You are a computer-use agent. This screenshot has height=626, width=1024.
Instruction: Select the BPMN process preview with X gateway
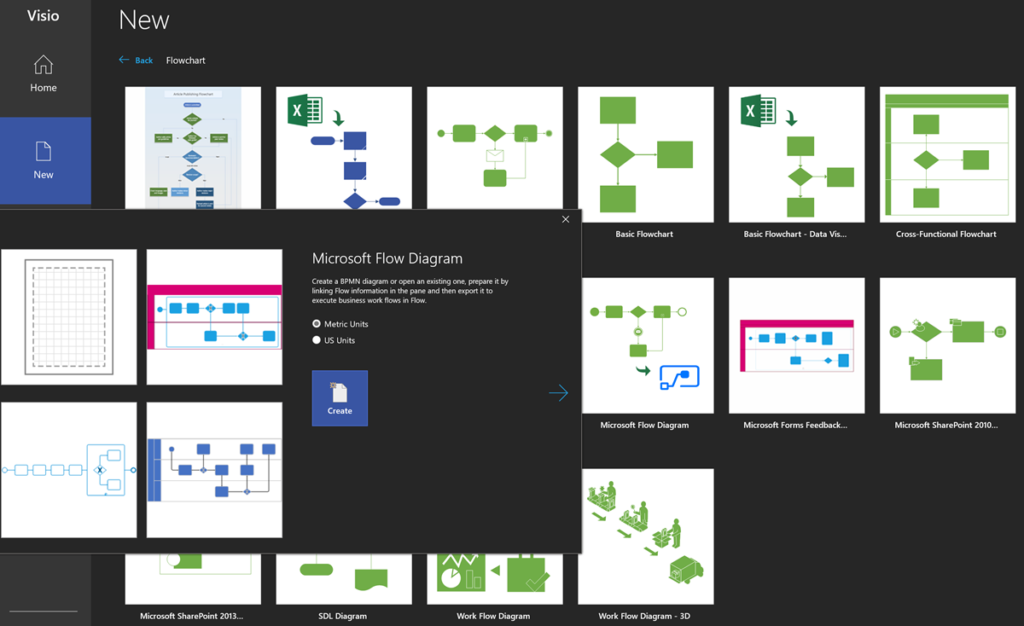click(x=69, y=470)
